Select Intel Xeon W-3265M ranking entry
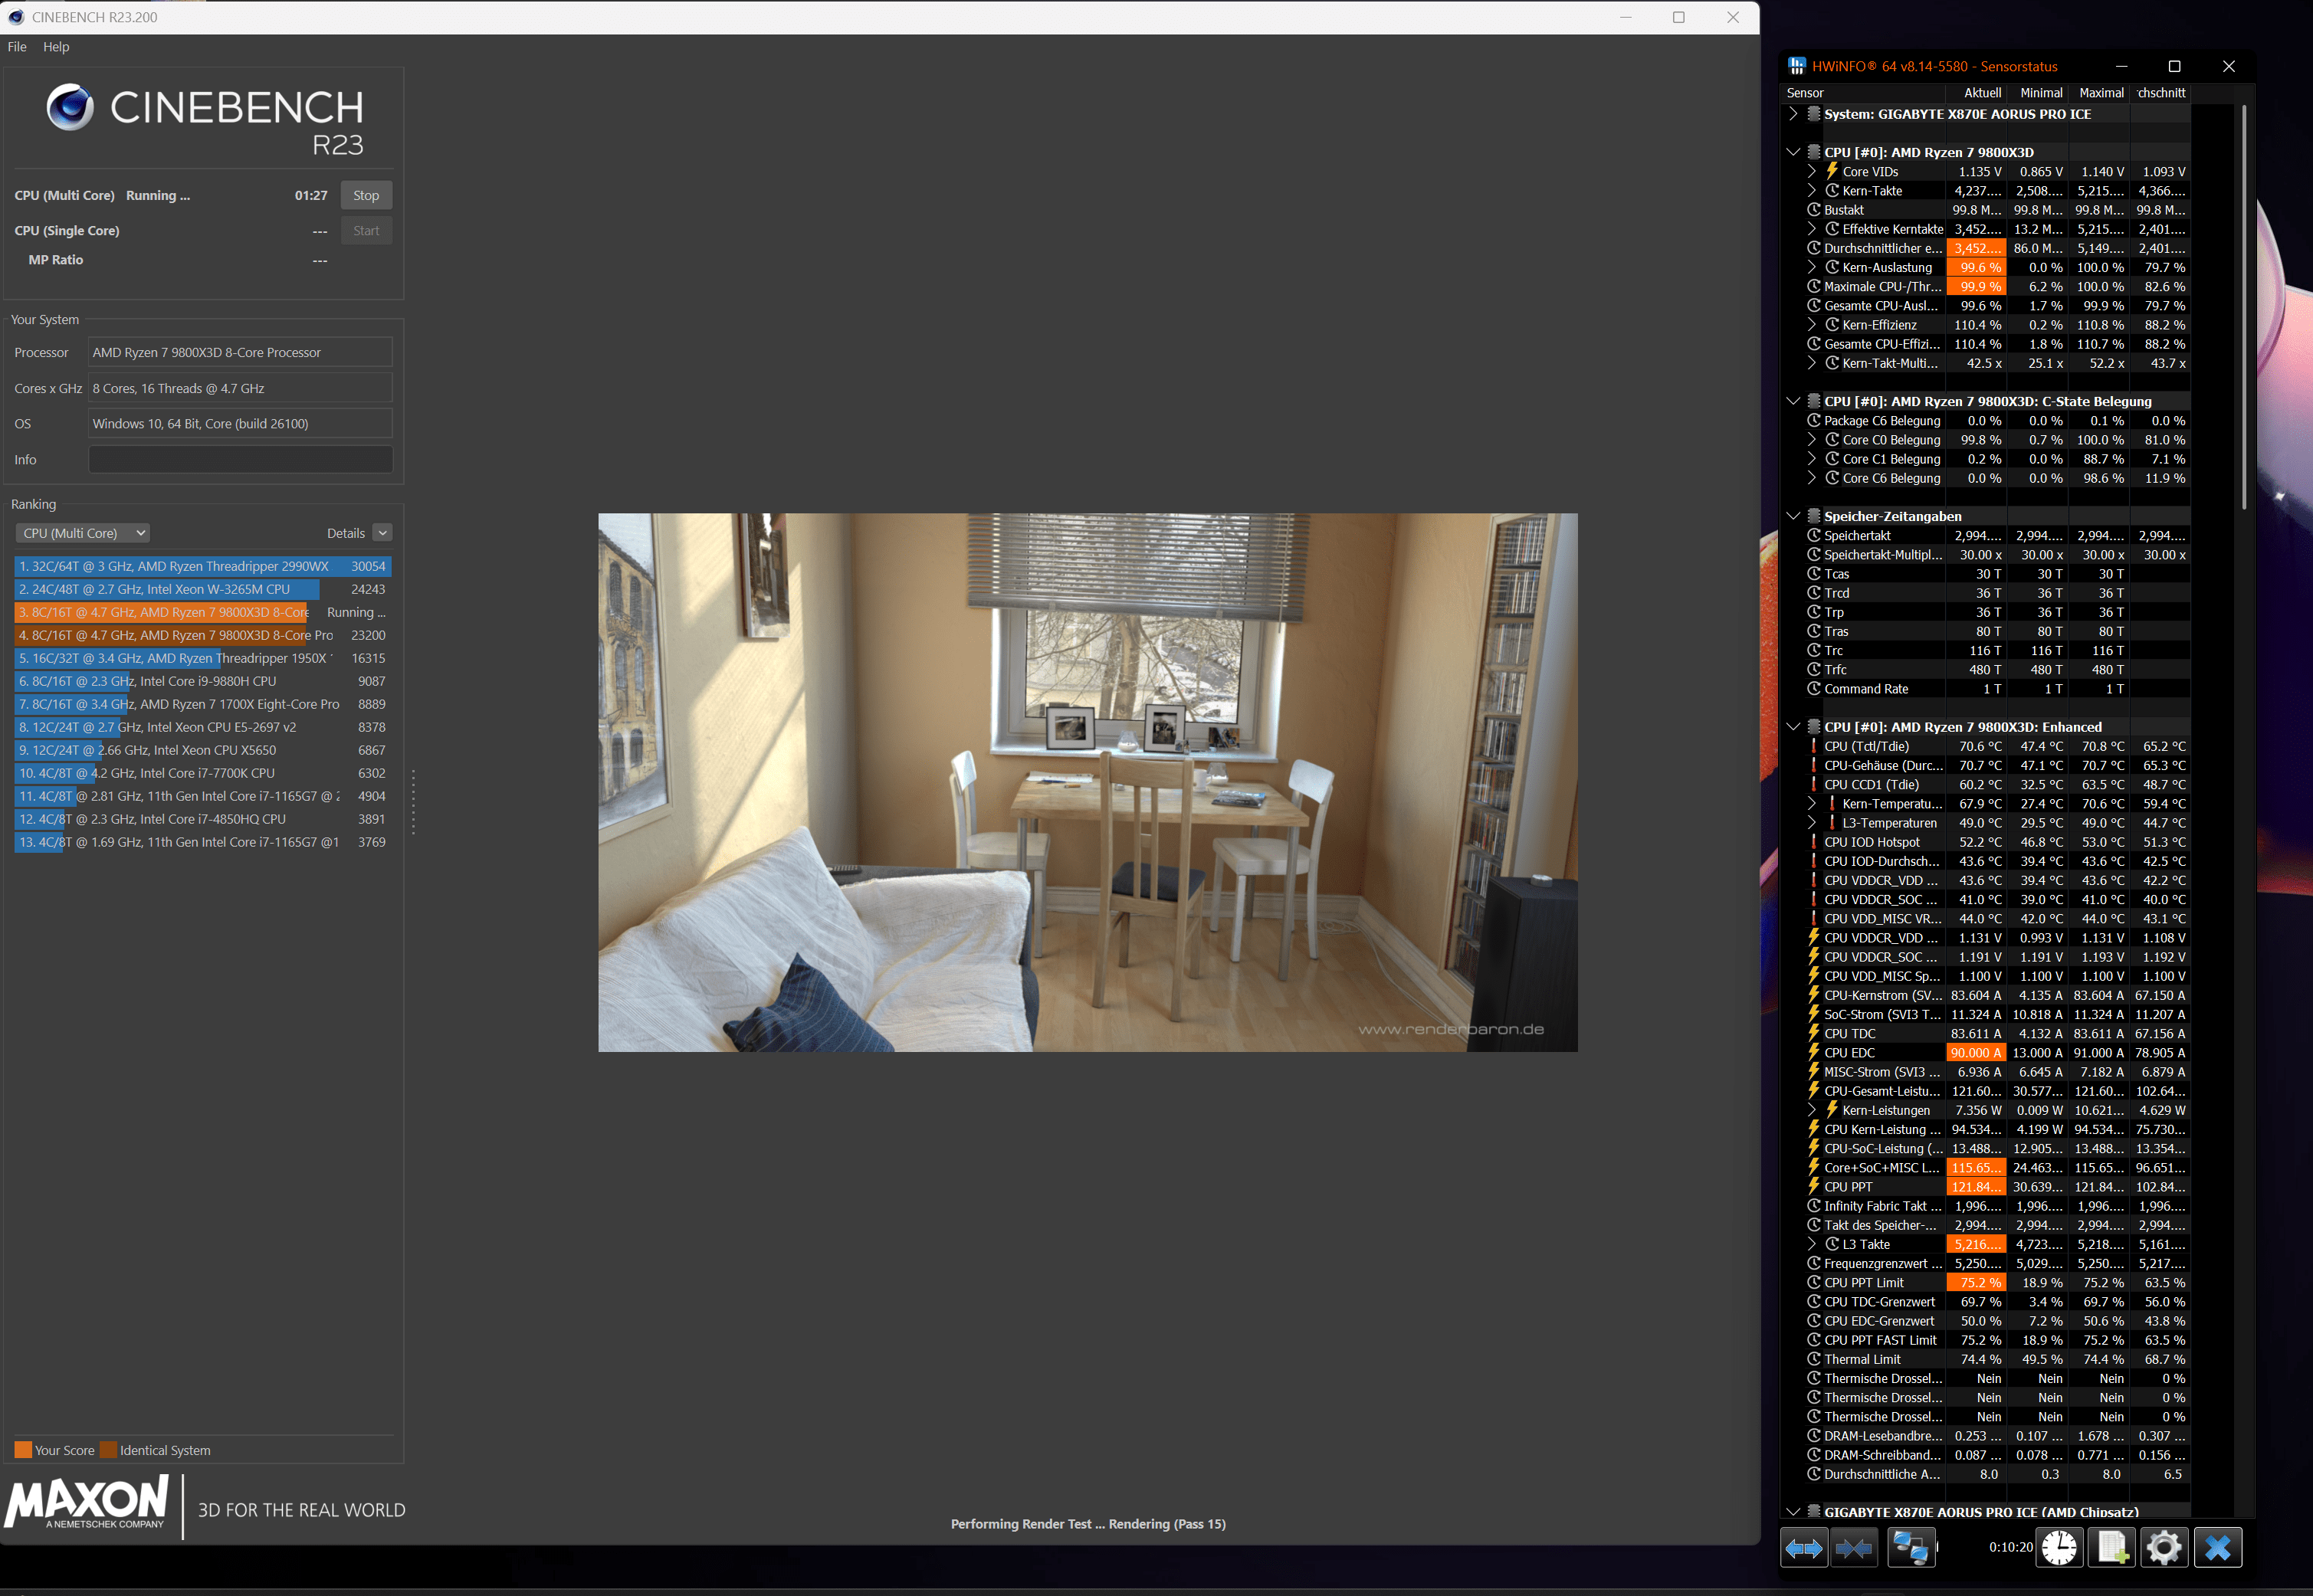Image resolution: width=2313 pixels, height=1596 pixels. [203, 589]
